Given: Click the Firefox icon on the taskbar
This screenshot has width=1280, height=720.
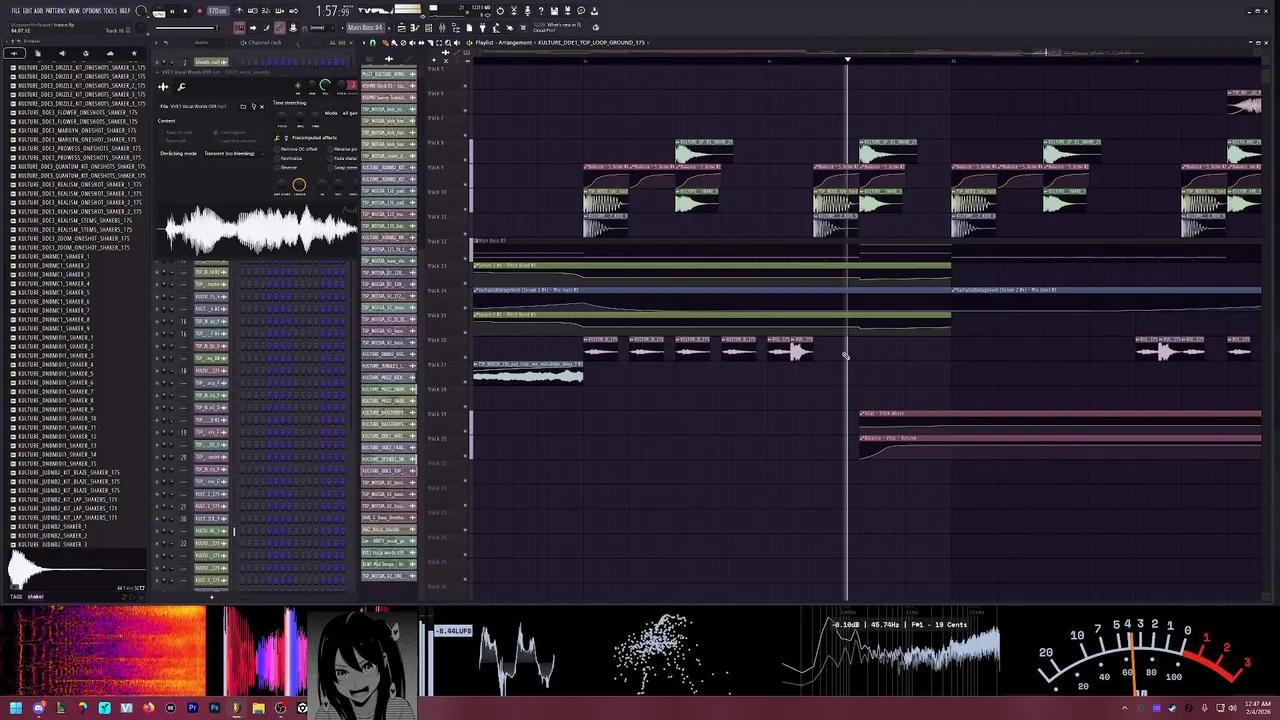Looking at the screenshot, I should pos(148,708).
